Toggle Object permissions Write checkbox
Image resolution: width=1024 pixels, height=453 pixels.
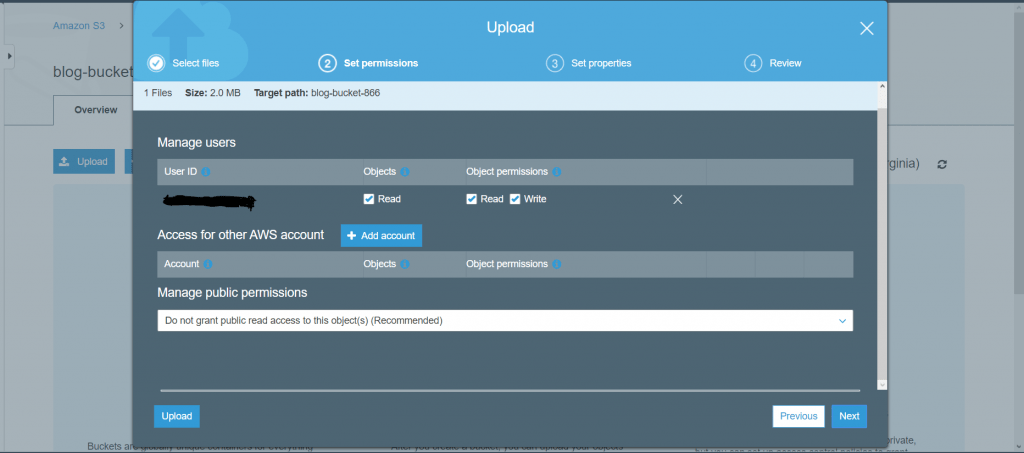516,199
